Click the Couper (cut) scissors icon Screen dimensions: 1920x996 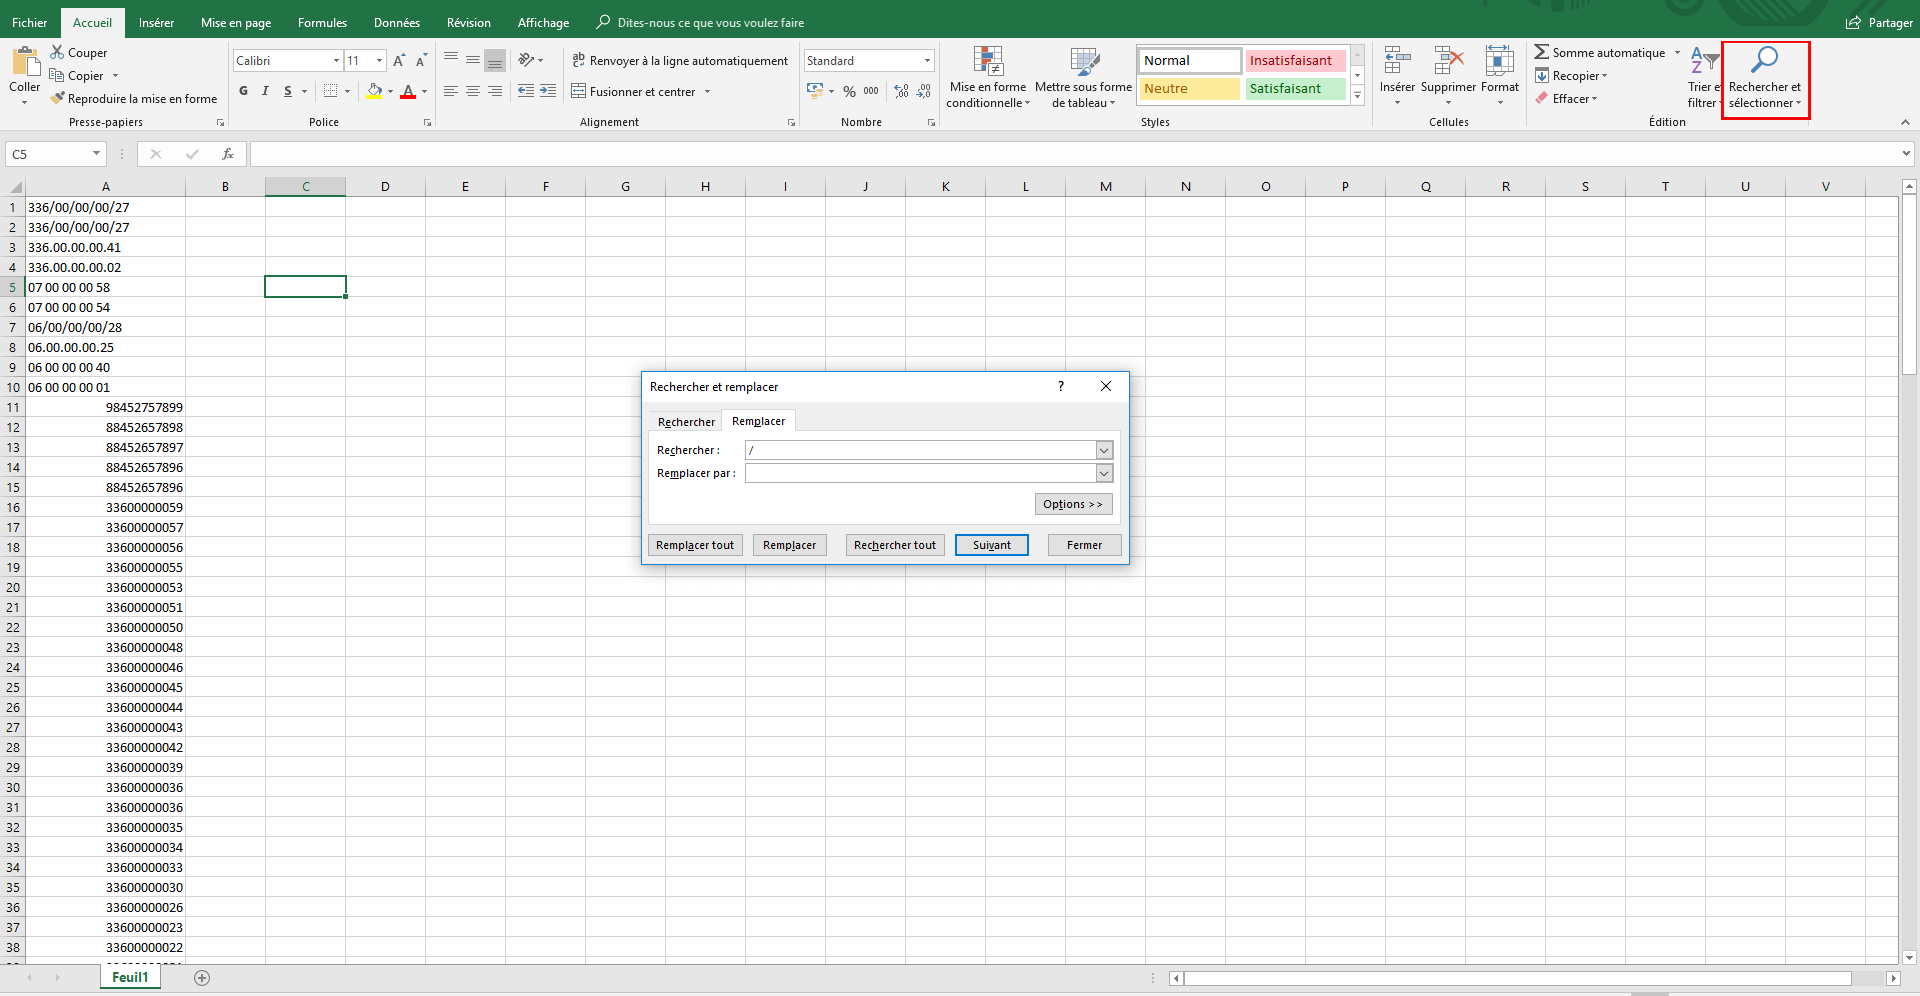(57, 52)
